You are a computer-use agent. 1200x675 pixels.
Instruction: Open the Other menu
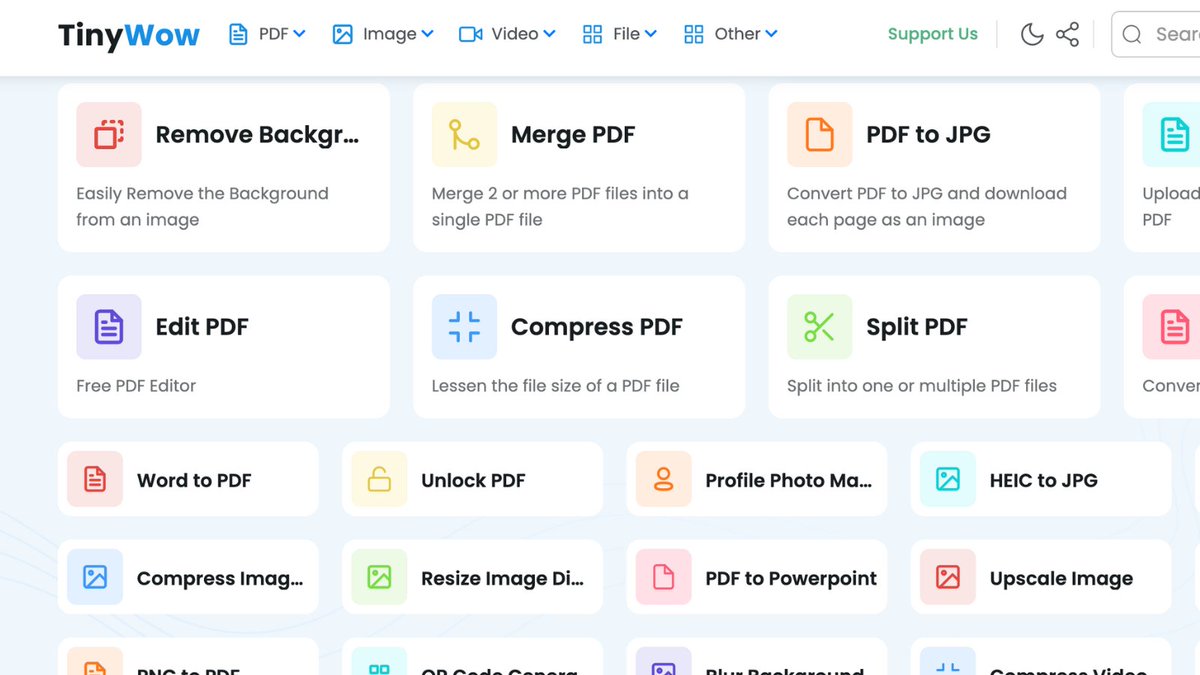[x=731, y=34]
